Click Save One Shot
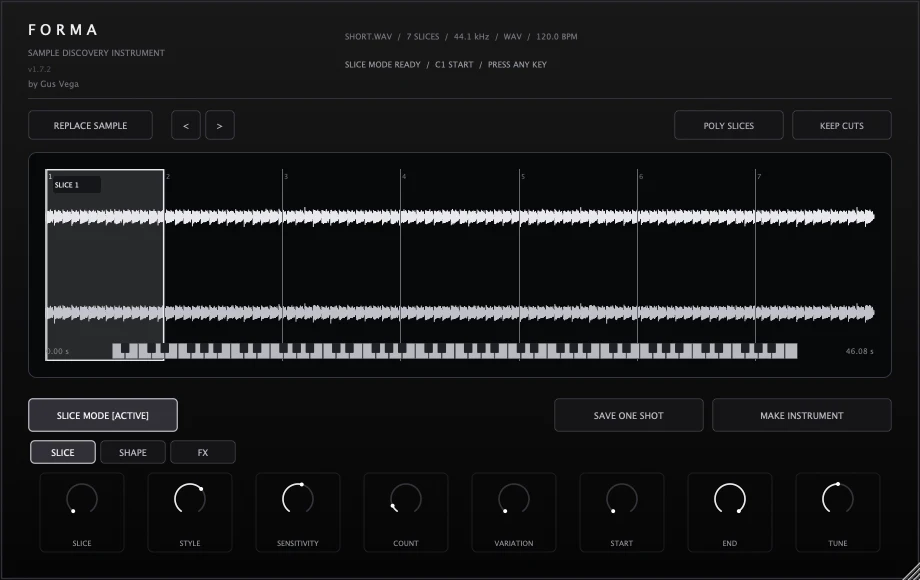This screenshot has height=580, width=920. (628, 415)
